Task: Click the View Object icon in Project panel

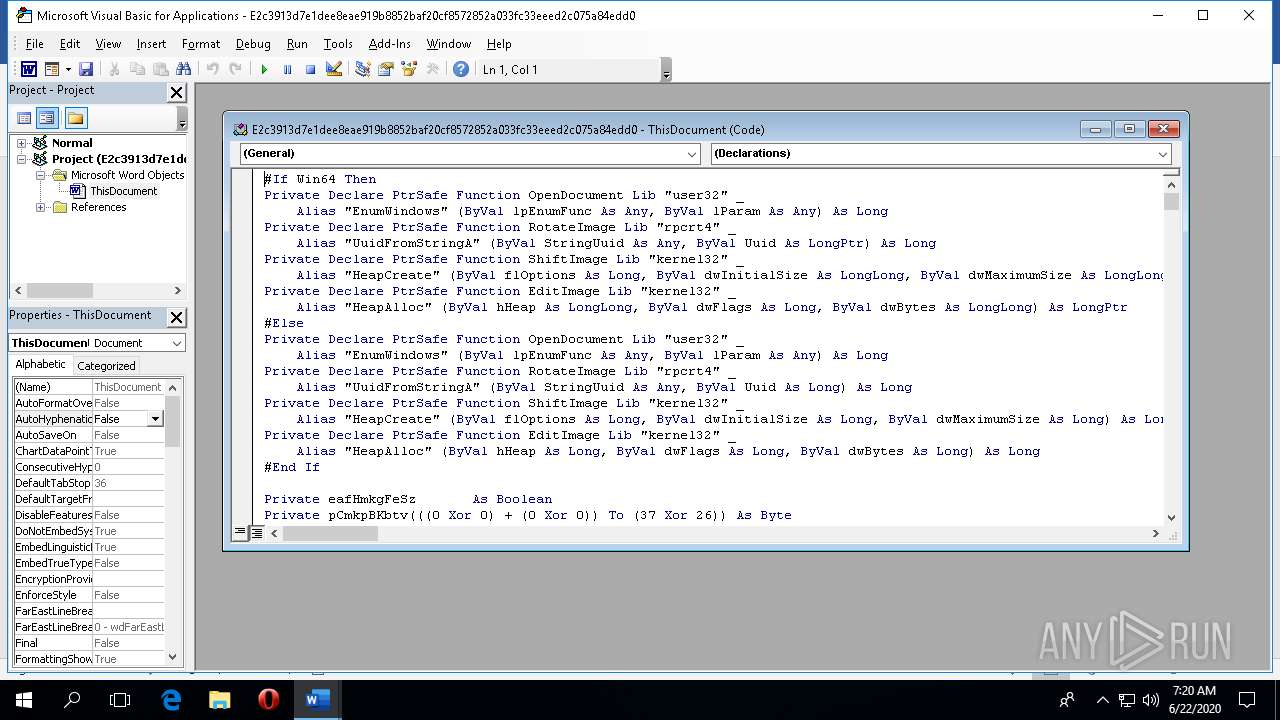Action: 46,118
